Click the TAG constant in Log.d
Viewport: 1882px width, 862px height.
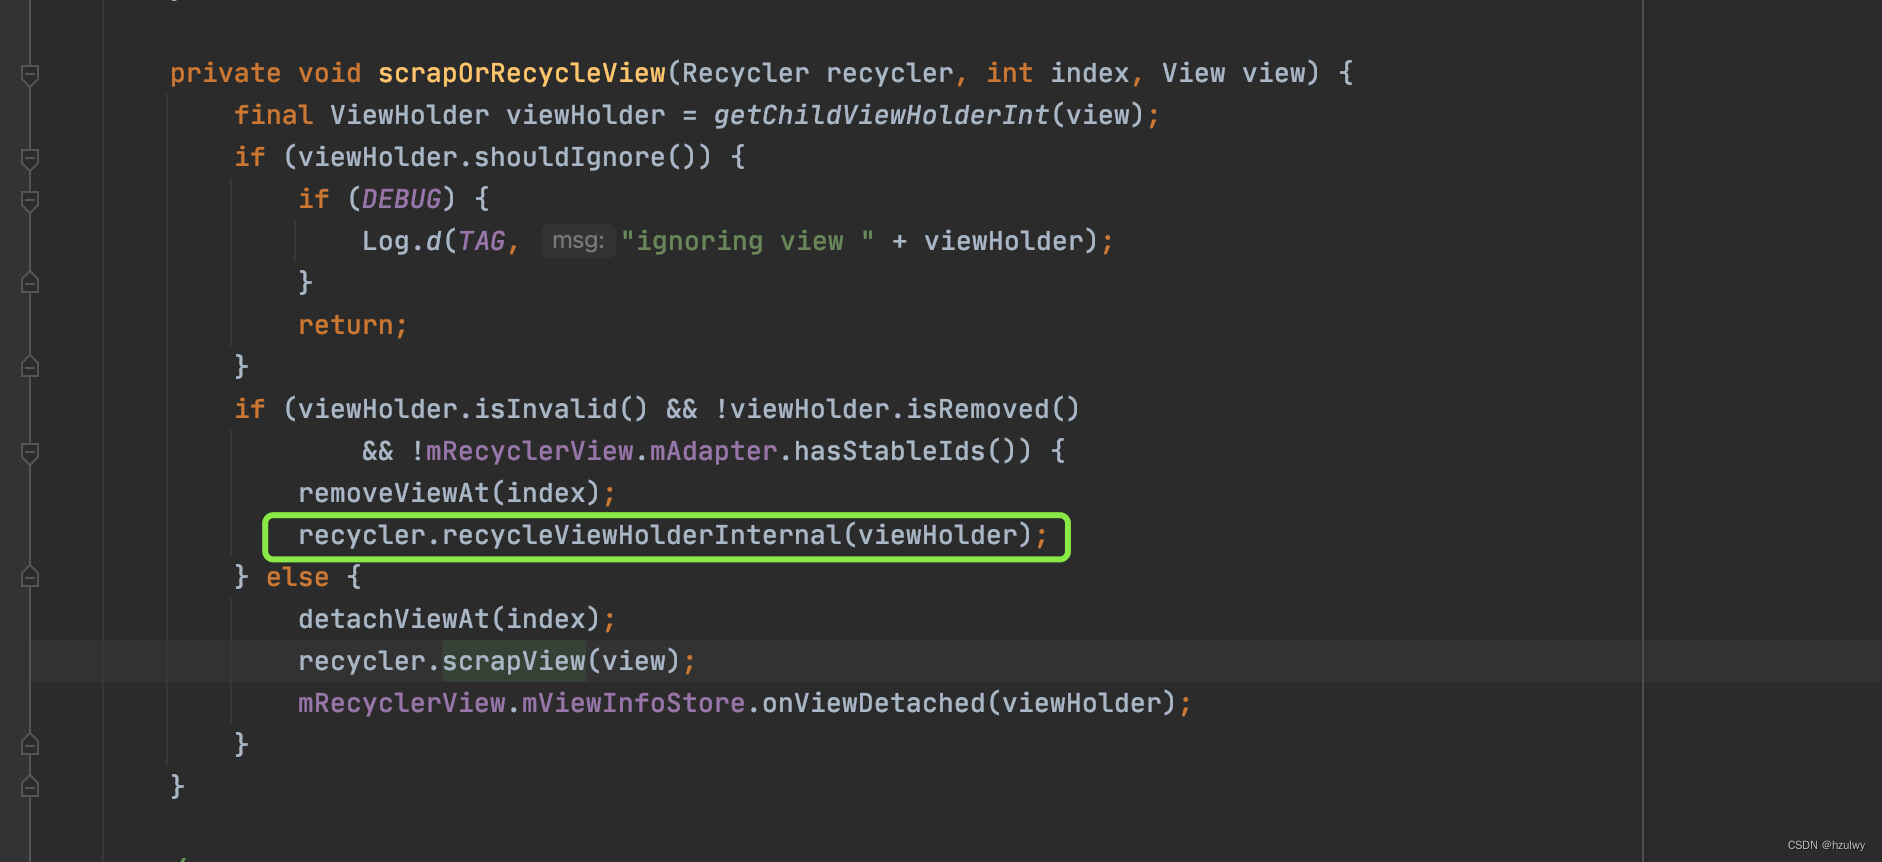coord(481,241)
